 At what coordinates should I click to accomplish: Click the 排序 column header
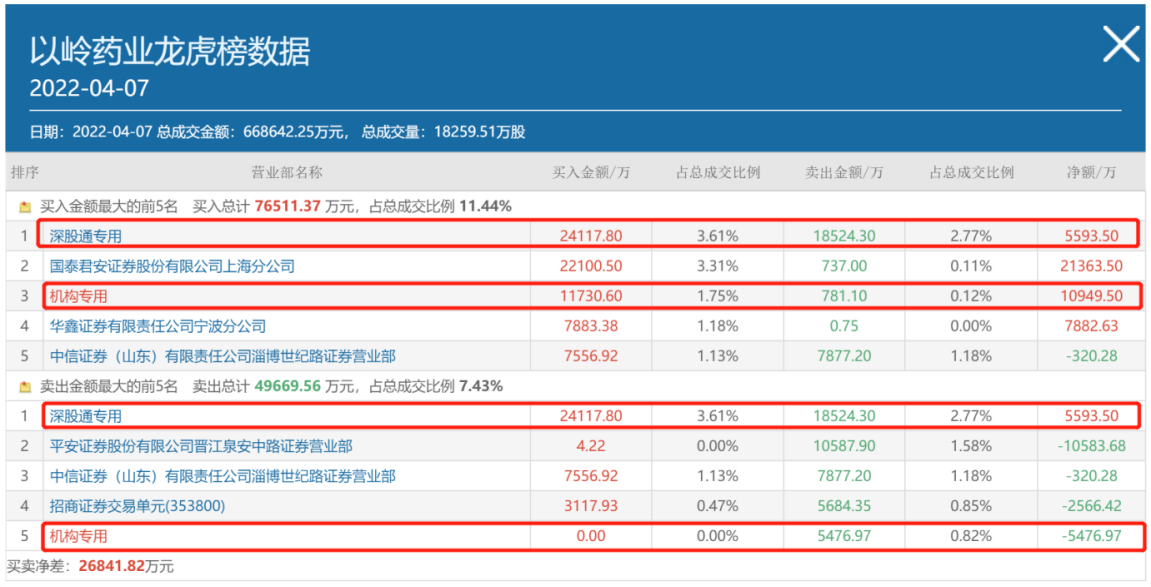pos(25,173)
